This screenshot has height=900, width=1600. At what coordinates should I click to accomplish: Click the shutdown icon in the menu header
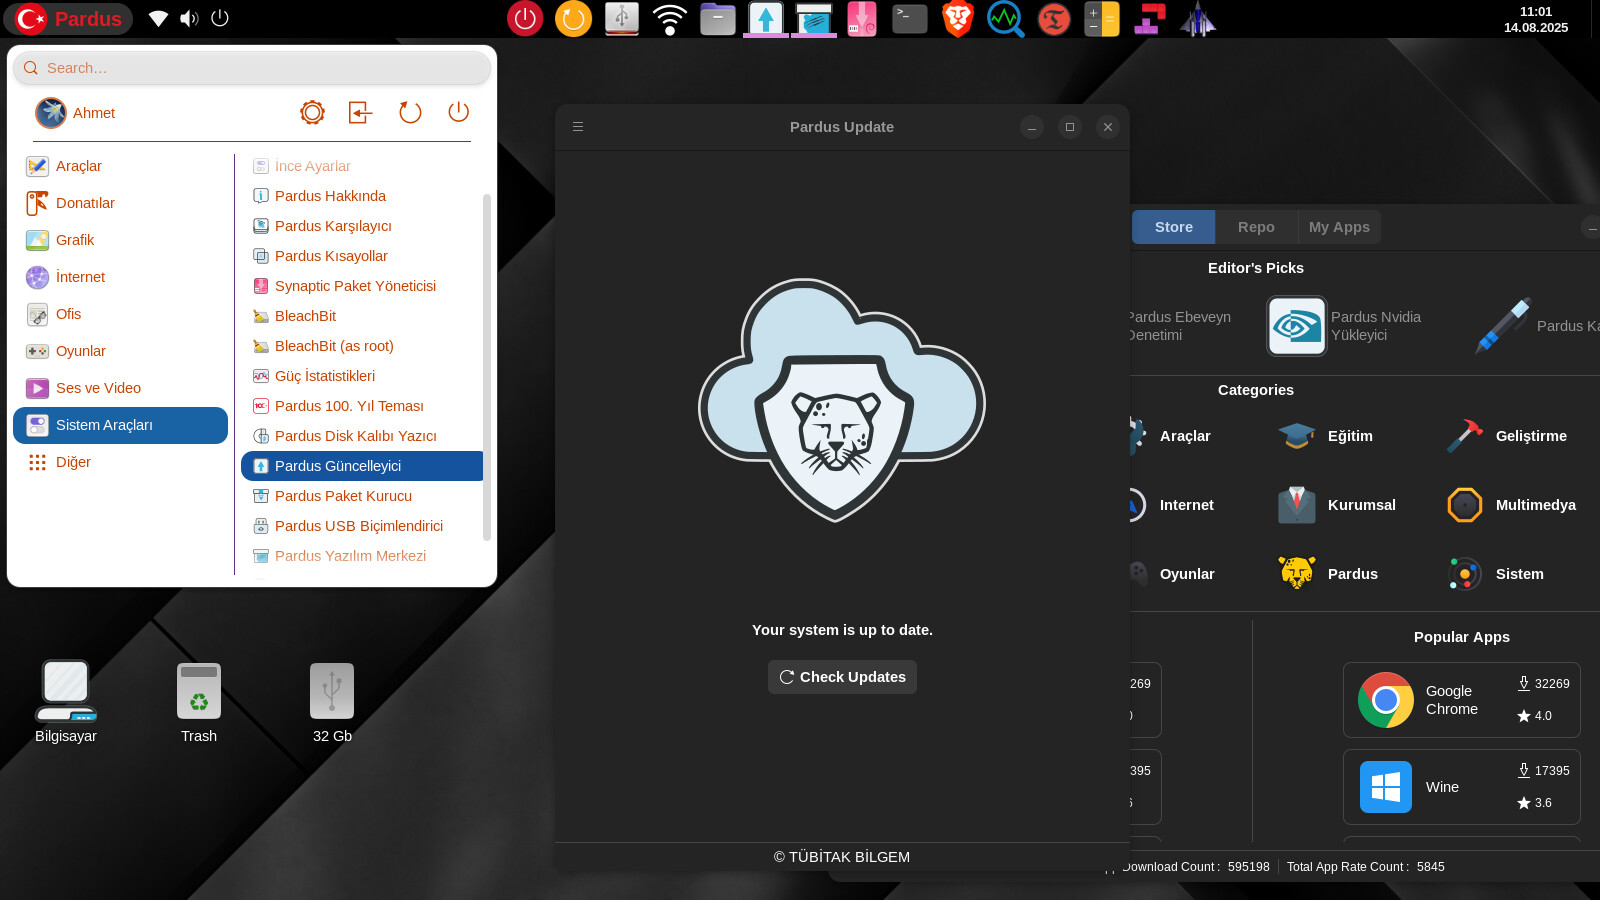458,112
